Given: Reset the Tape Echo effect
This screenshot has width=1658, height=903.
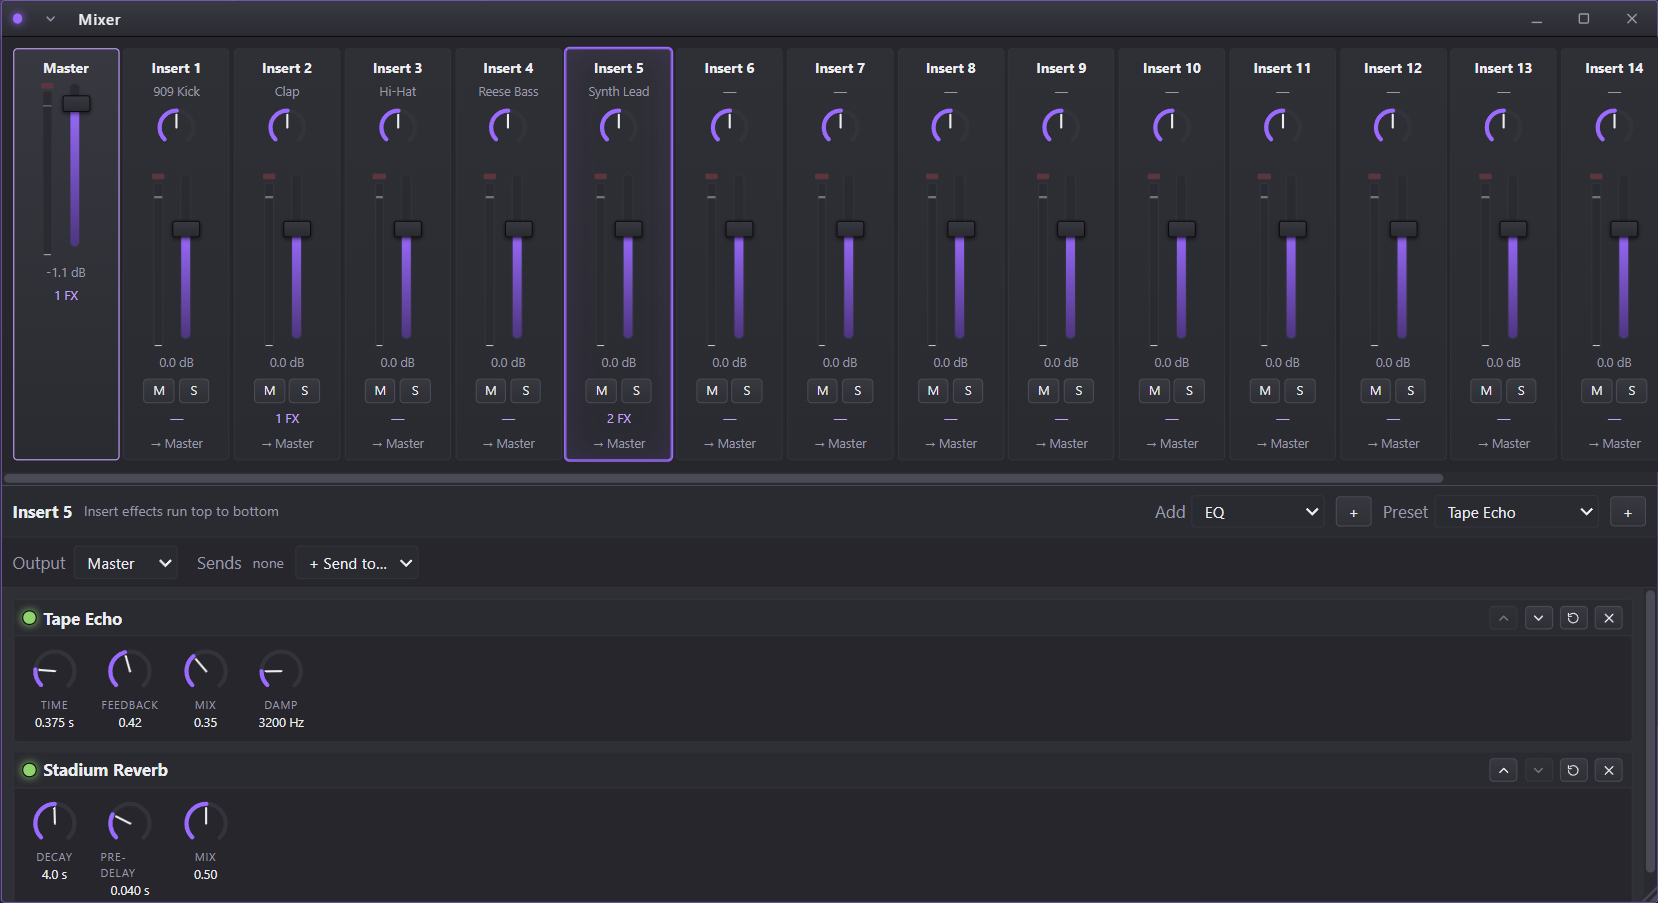Looking at the screenshot, I should [1573, 618].
